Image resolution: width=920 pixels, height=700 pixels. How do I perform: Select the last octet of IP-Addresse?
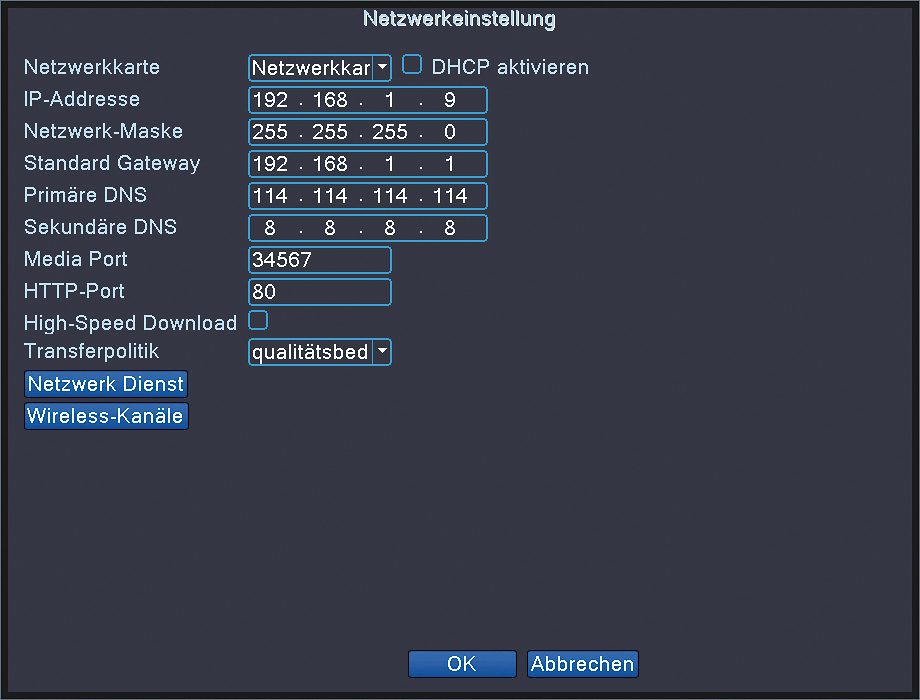450,100
